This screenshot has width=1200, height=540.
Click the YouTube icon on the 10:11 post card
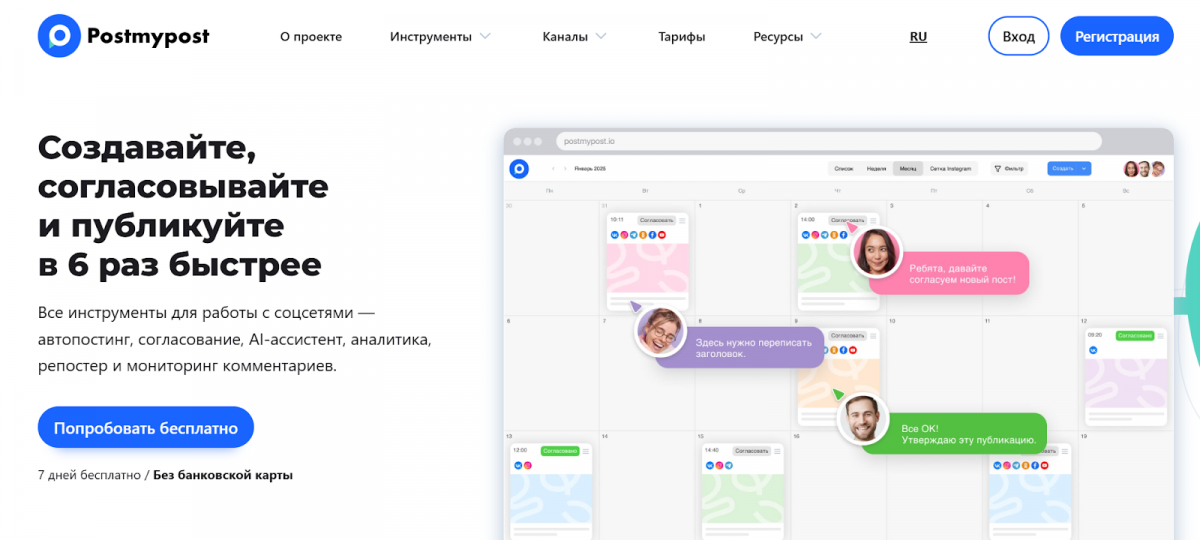[661, 235]
